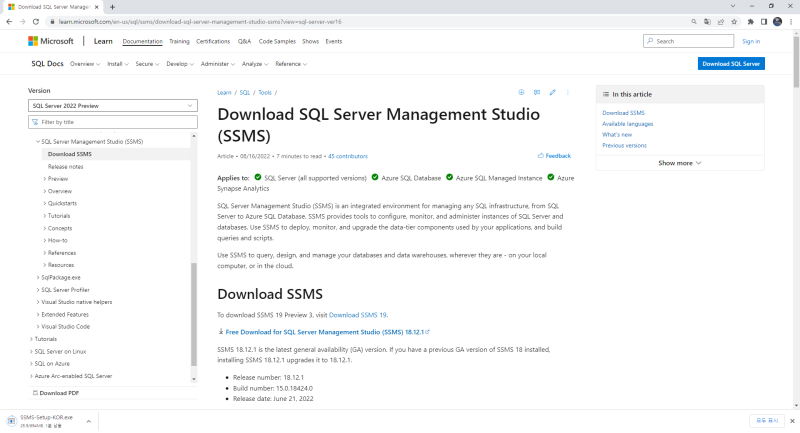Open the Certifications tab
This screenshot has height=433, width=800.
[213, 41]
